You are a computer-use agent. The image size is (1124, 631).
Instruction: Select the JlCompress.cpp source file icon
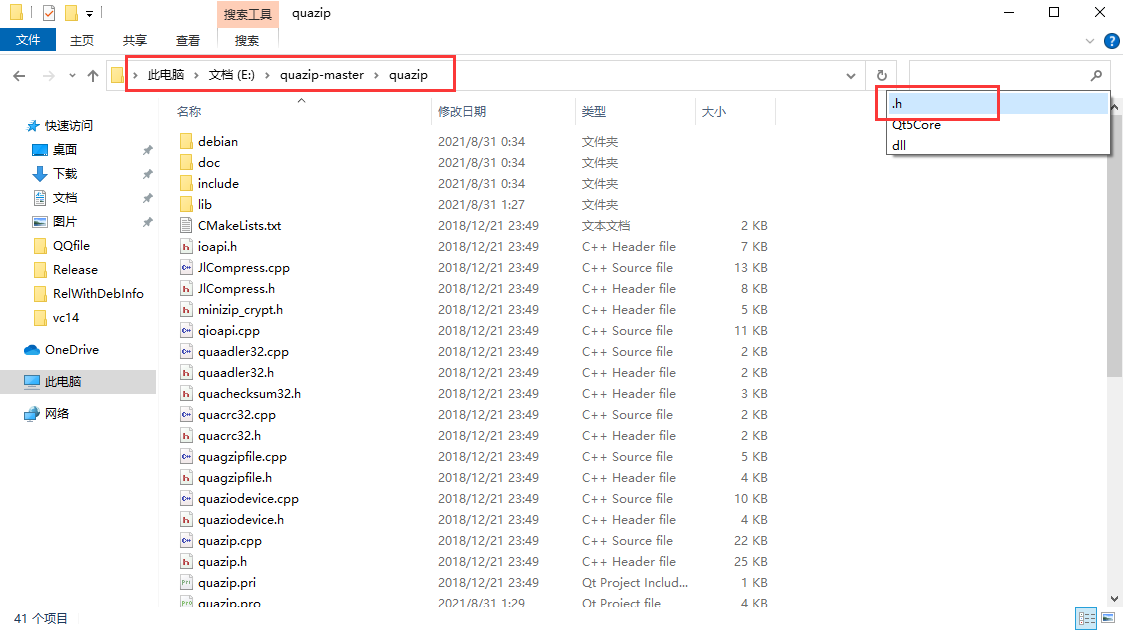click(x=186, y=267)
